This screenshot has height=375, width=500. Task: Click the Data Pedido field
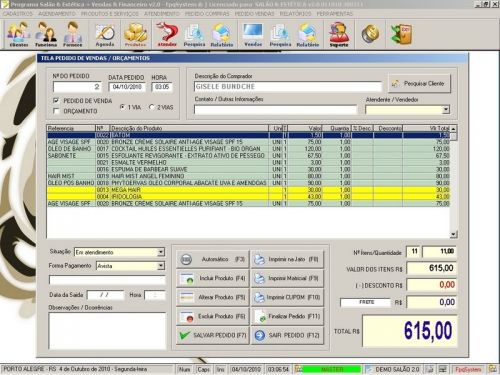click(127, 87)
